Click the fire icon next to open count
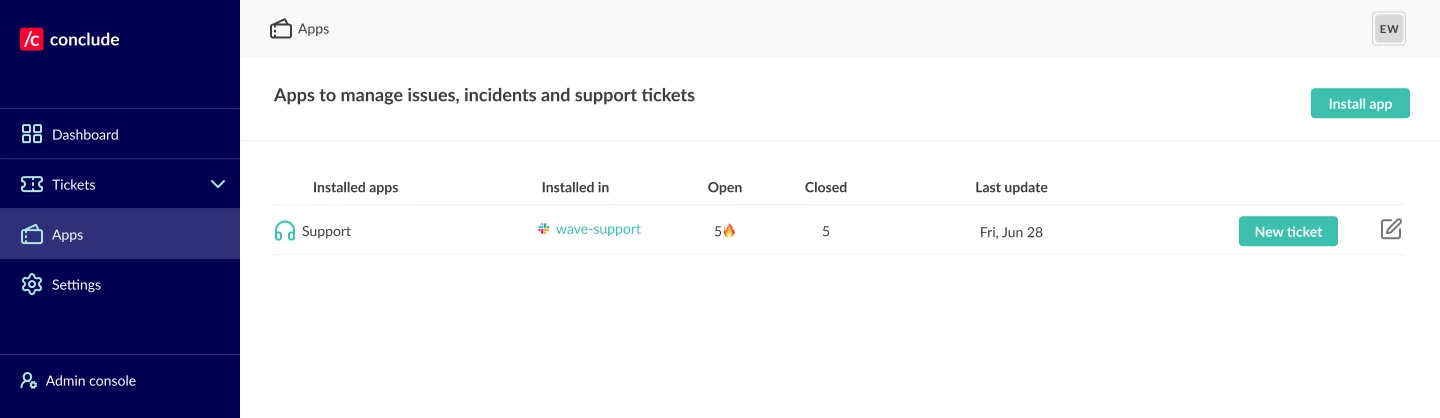1440x418 pixels. pos(729,231)
